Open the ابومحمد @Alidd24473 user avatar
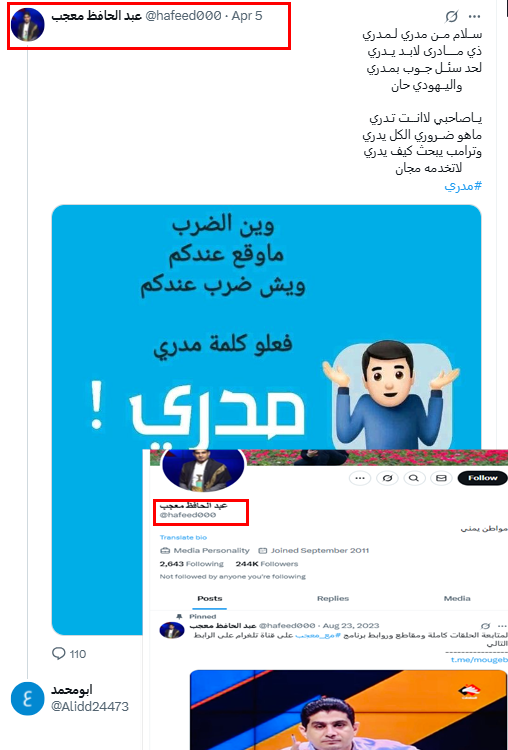 click(x=27, y=699)
